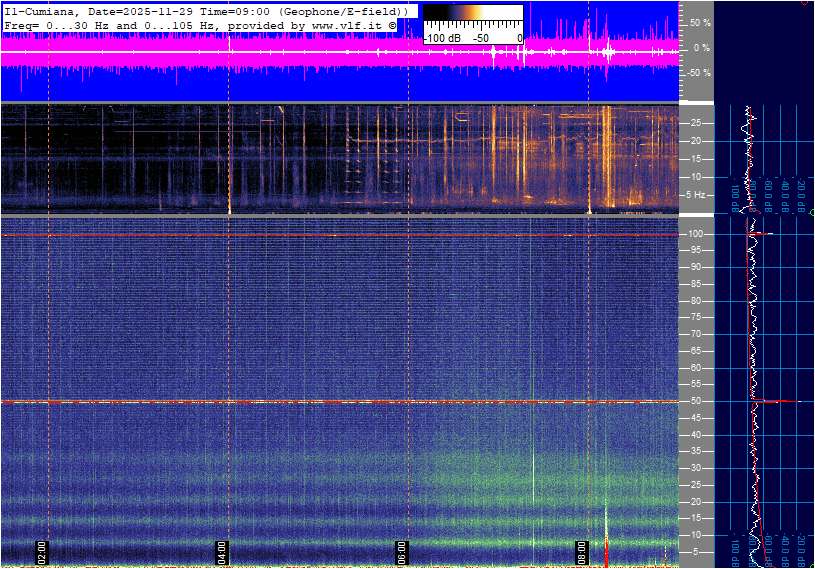The image size is (815, 569).
Task: Select the 04:00 time marker label
Action: point(222,551)
